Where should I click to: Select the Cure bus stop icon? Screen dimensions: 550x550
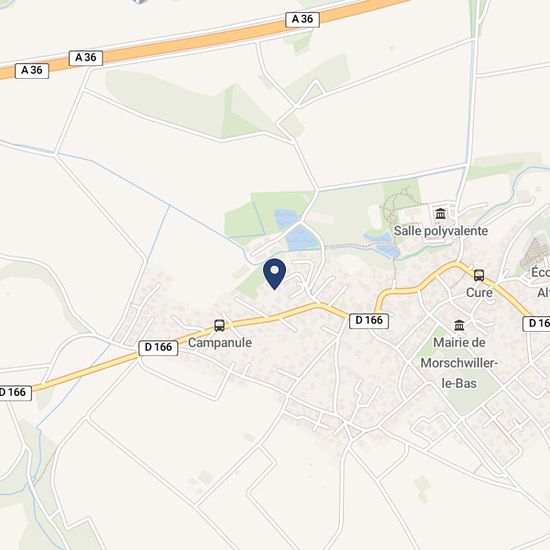(479, 275)
